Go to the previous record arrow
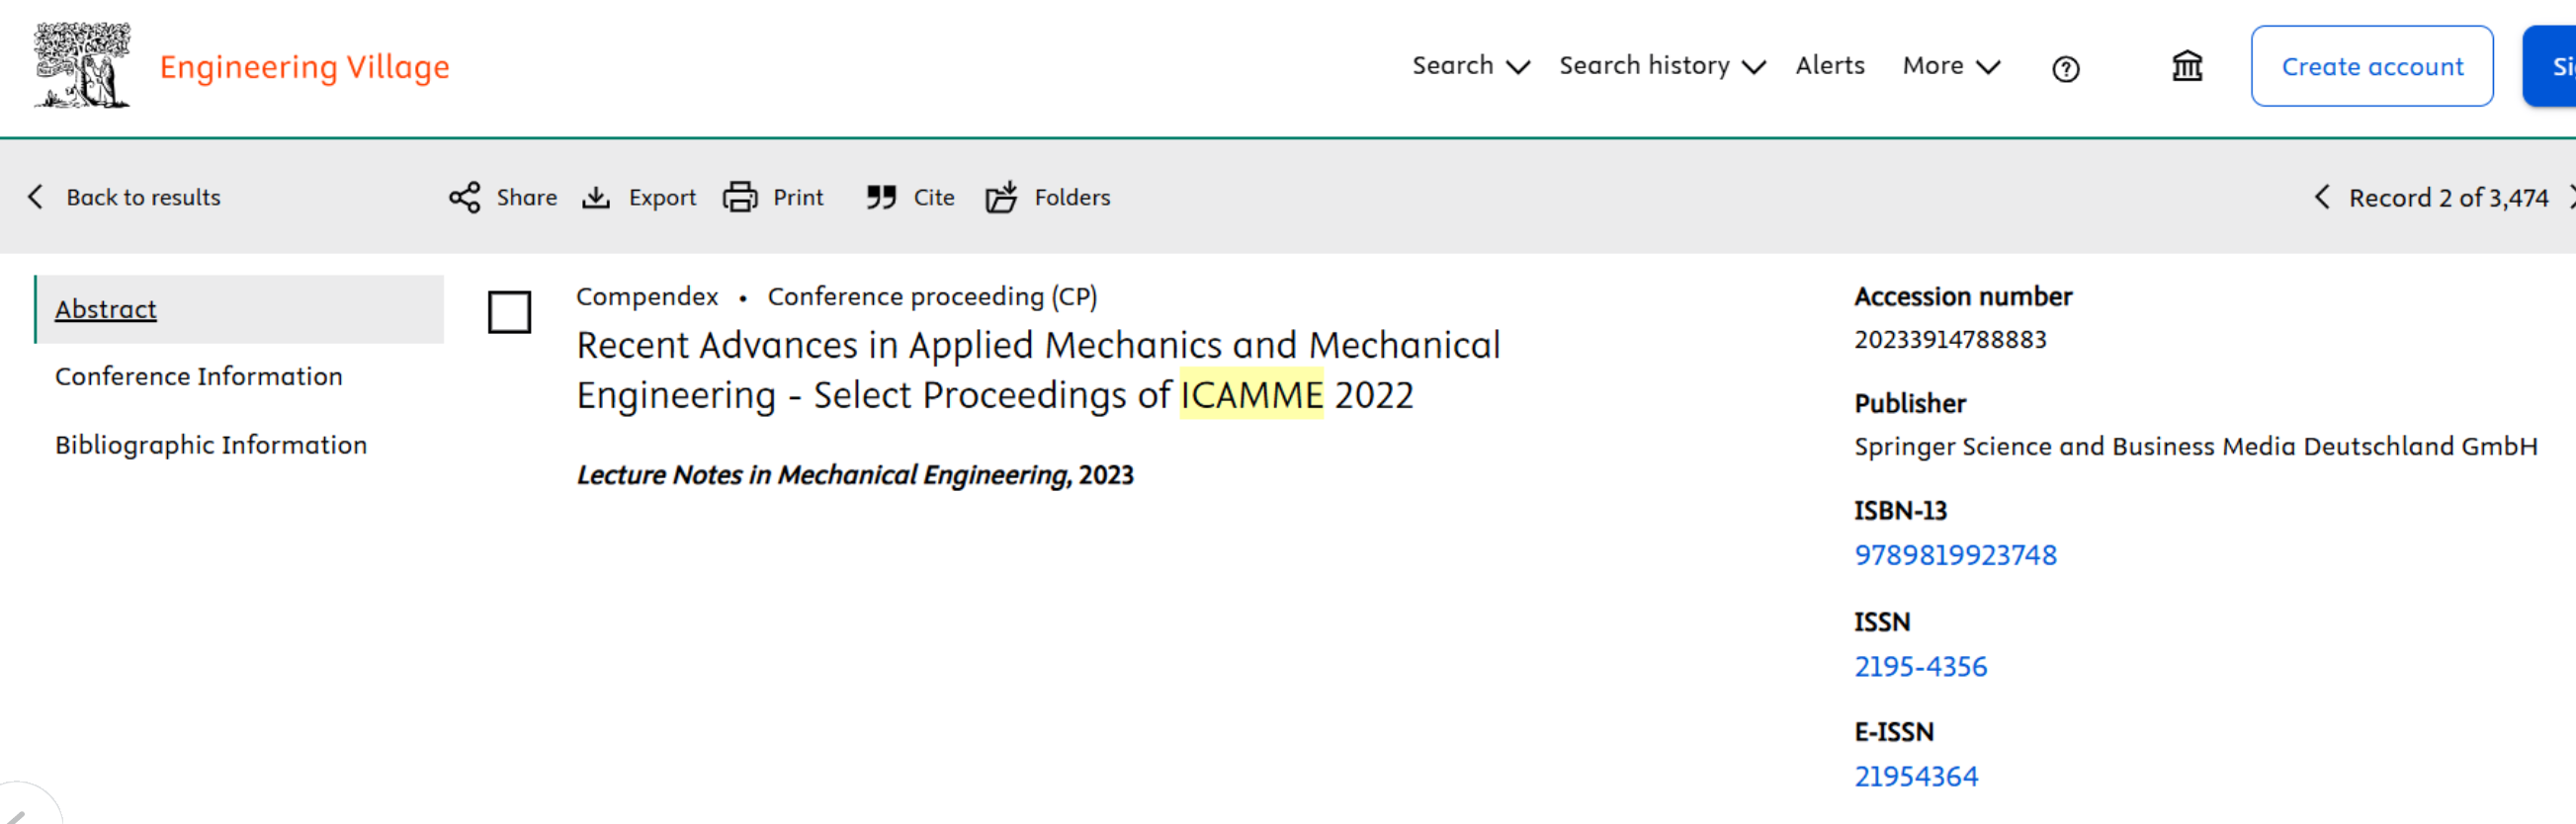This screenshot has height=824, width=2576. pyautogui.click(x=2322, y=197)
